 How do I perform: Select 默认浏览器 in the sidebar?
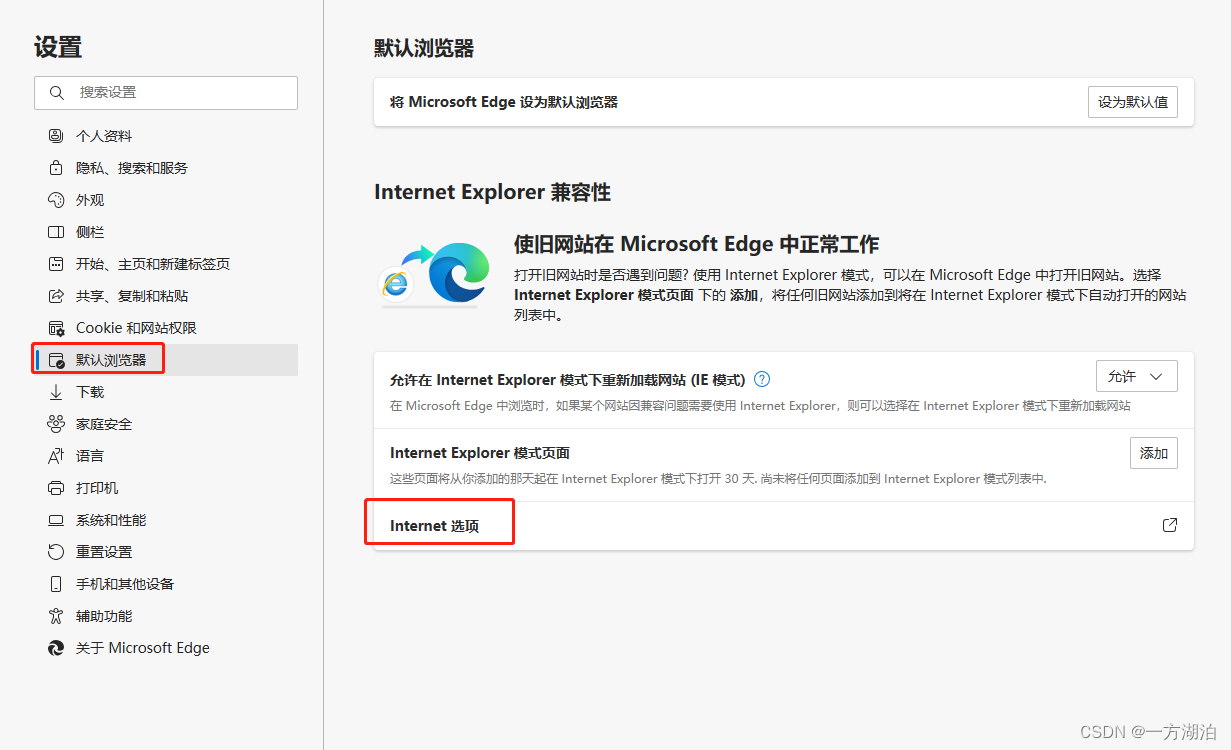(166, 360)
